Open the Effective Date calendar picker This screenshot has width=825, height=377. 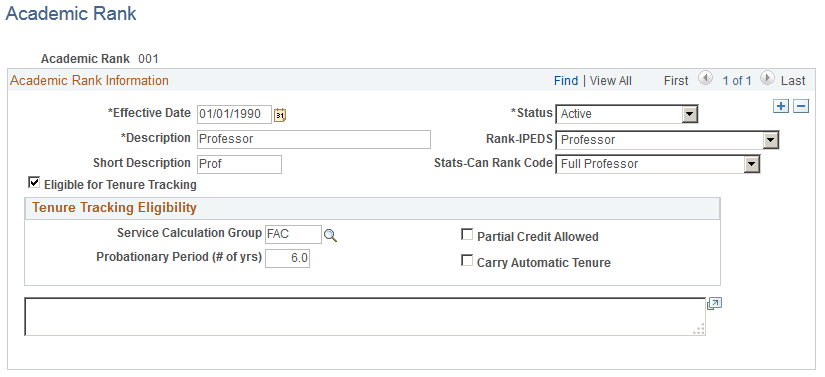280,115
